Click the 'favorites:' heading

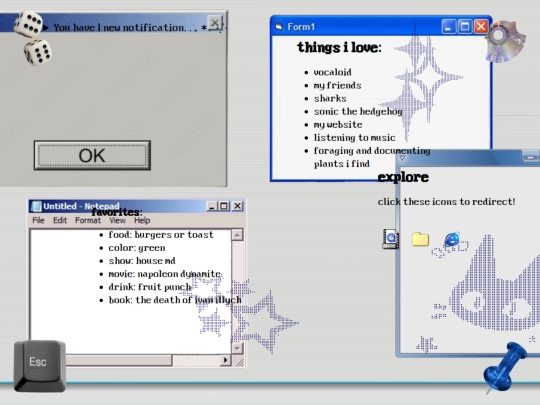point(117,212)
